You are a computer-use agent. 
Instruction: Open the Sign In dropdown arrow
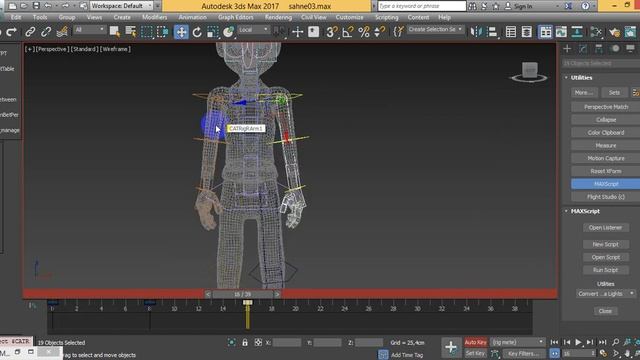[x=557, y=6]
